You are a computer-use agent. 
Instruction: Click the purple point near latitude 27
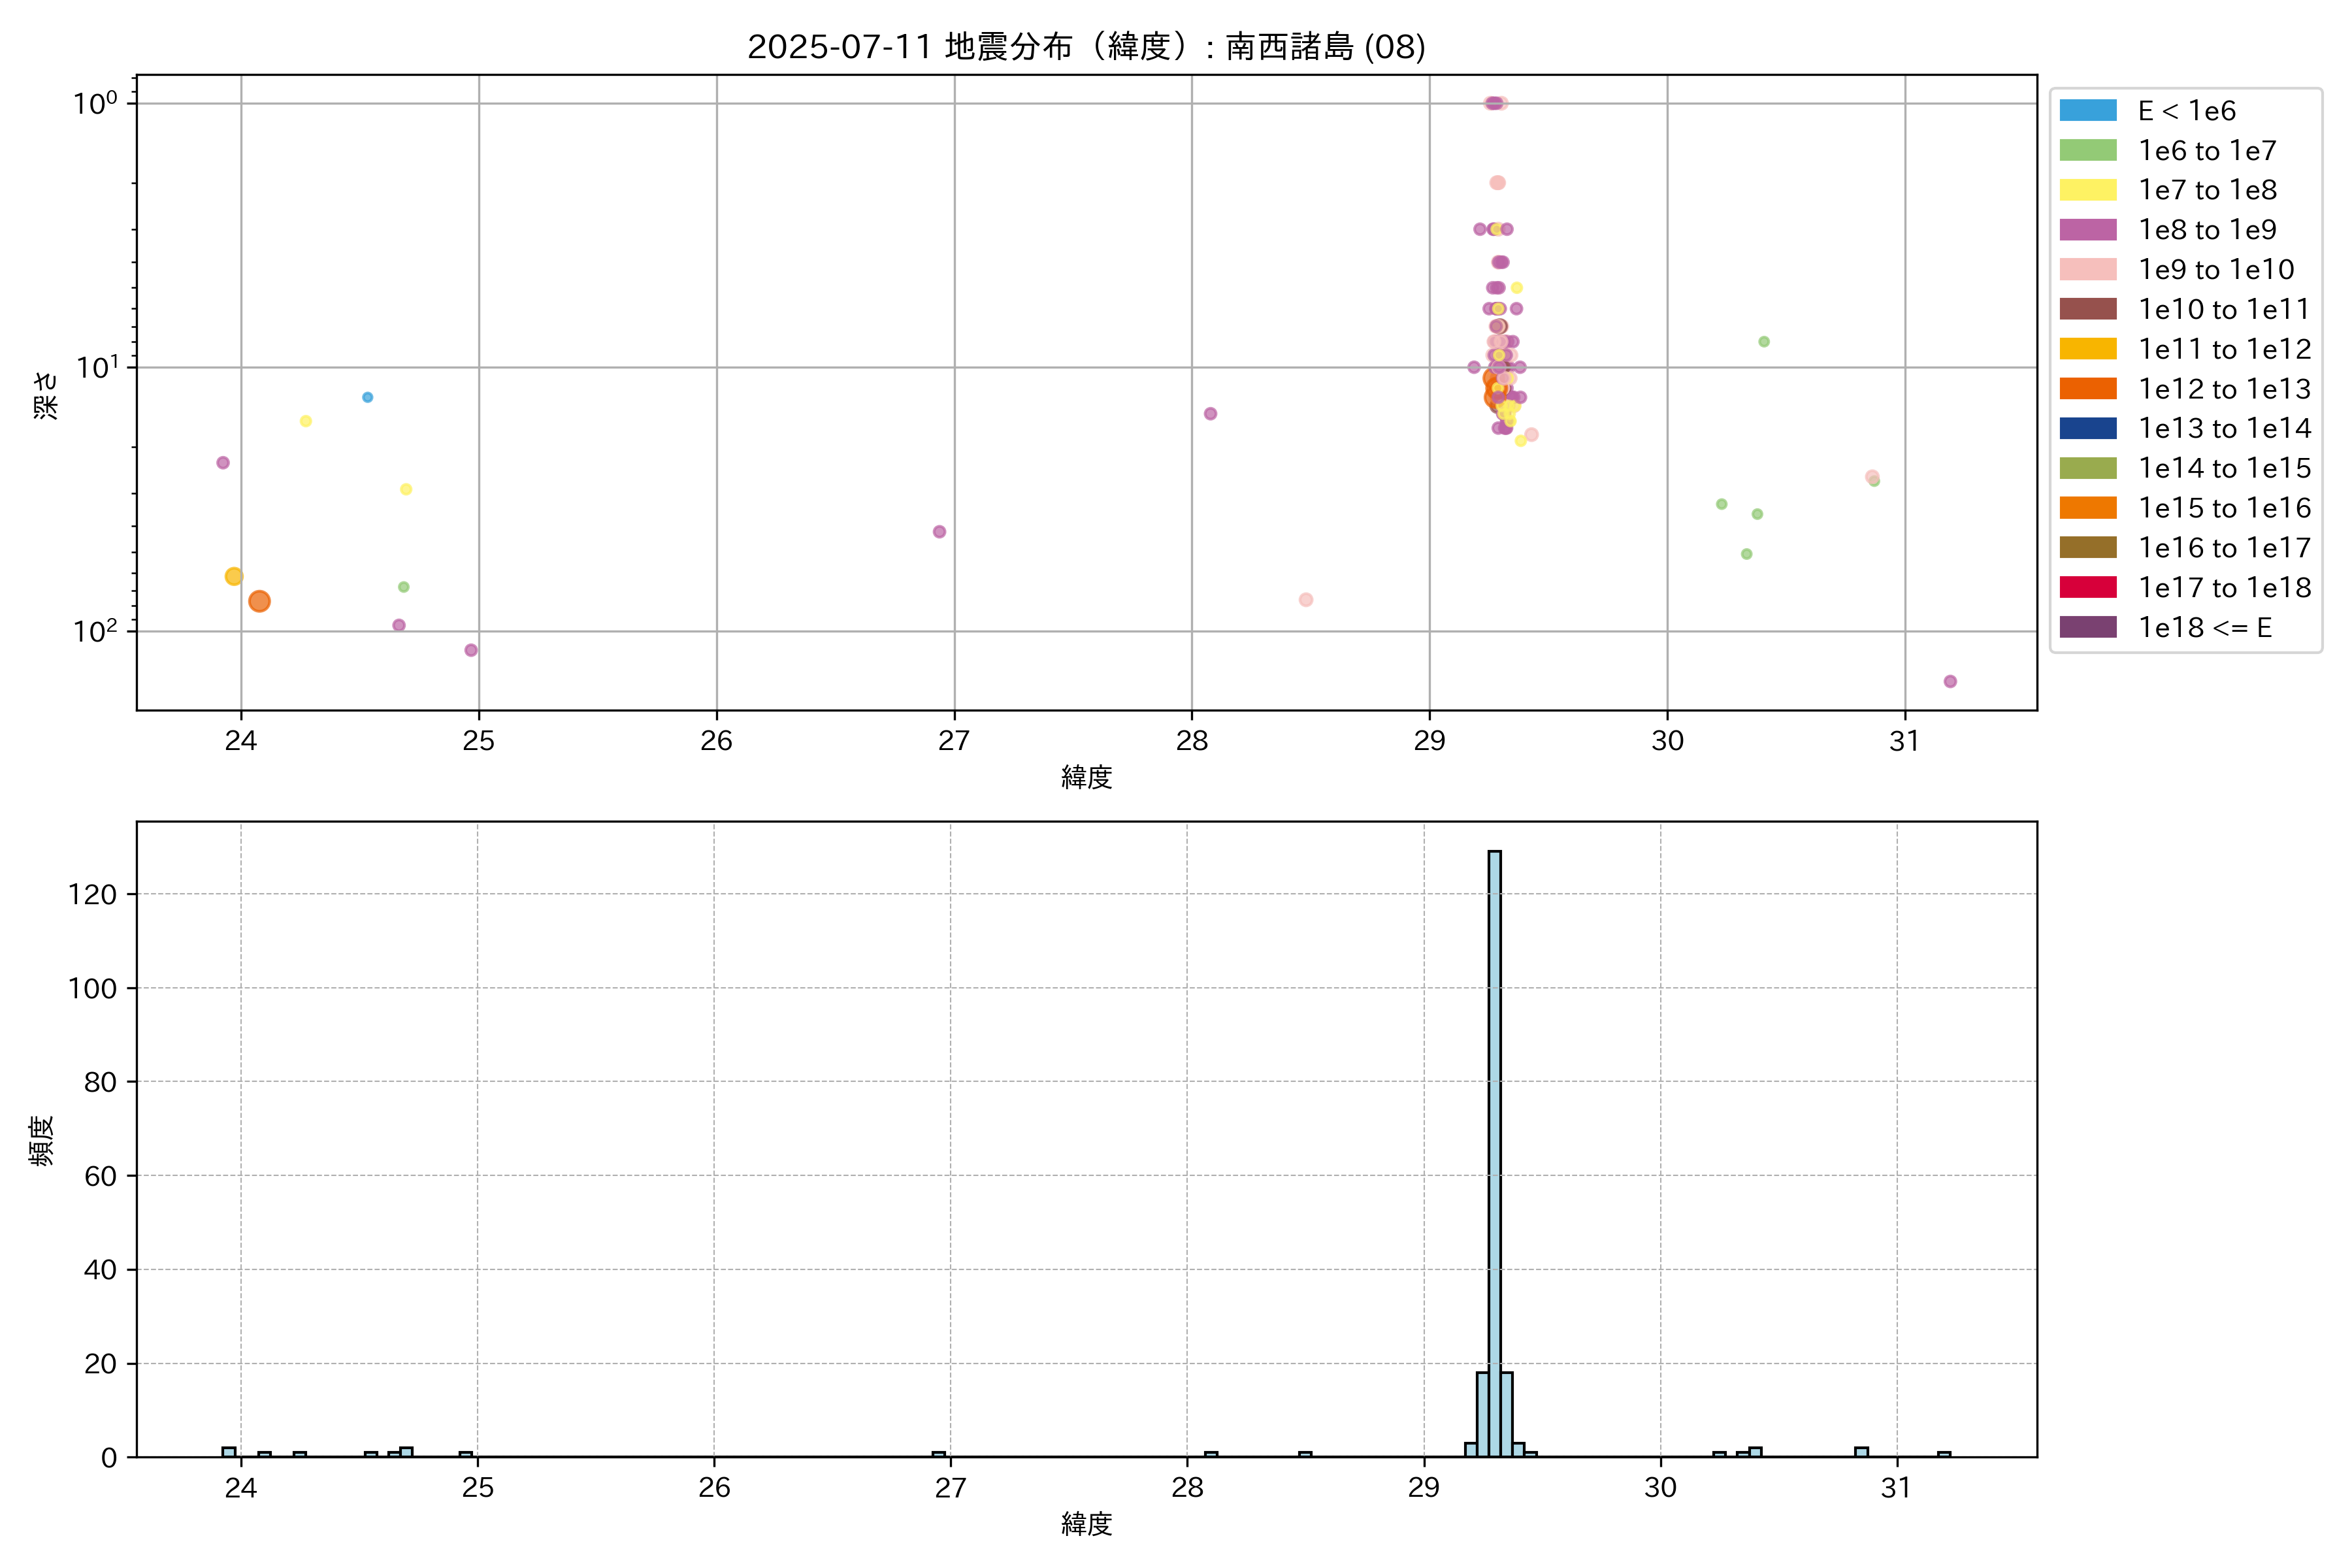point(939,532)
